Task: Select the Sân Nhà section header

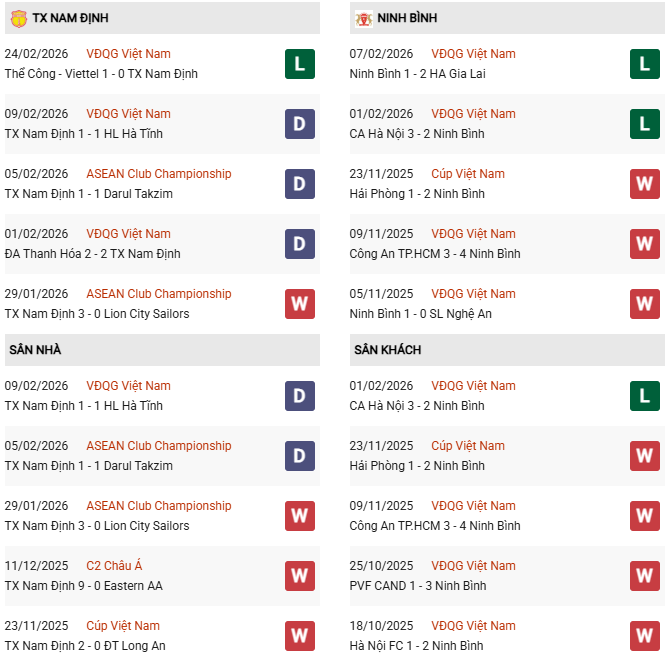Action: coord(36,350)
